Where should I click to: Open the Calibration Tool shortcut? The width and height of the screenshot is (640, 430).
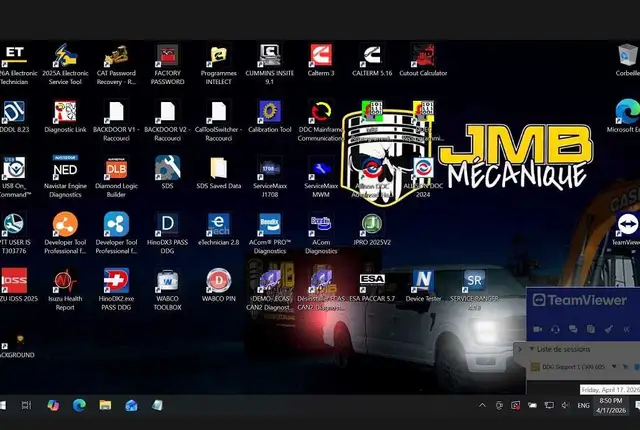[x=270, y=117]
